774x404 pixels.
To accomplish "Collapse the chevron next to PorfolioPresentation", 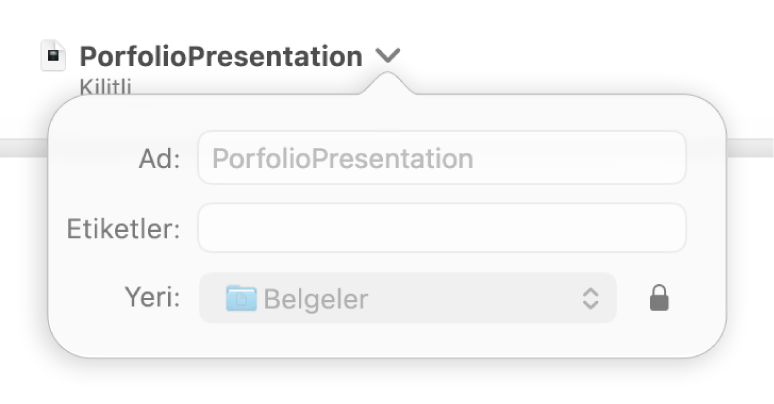I will pyautogui.click(x=388, y=55).
